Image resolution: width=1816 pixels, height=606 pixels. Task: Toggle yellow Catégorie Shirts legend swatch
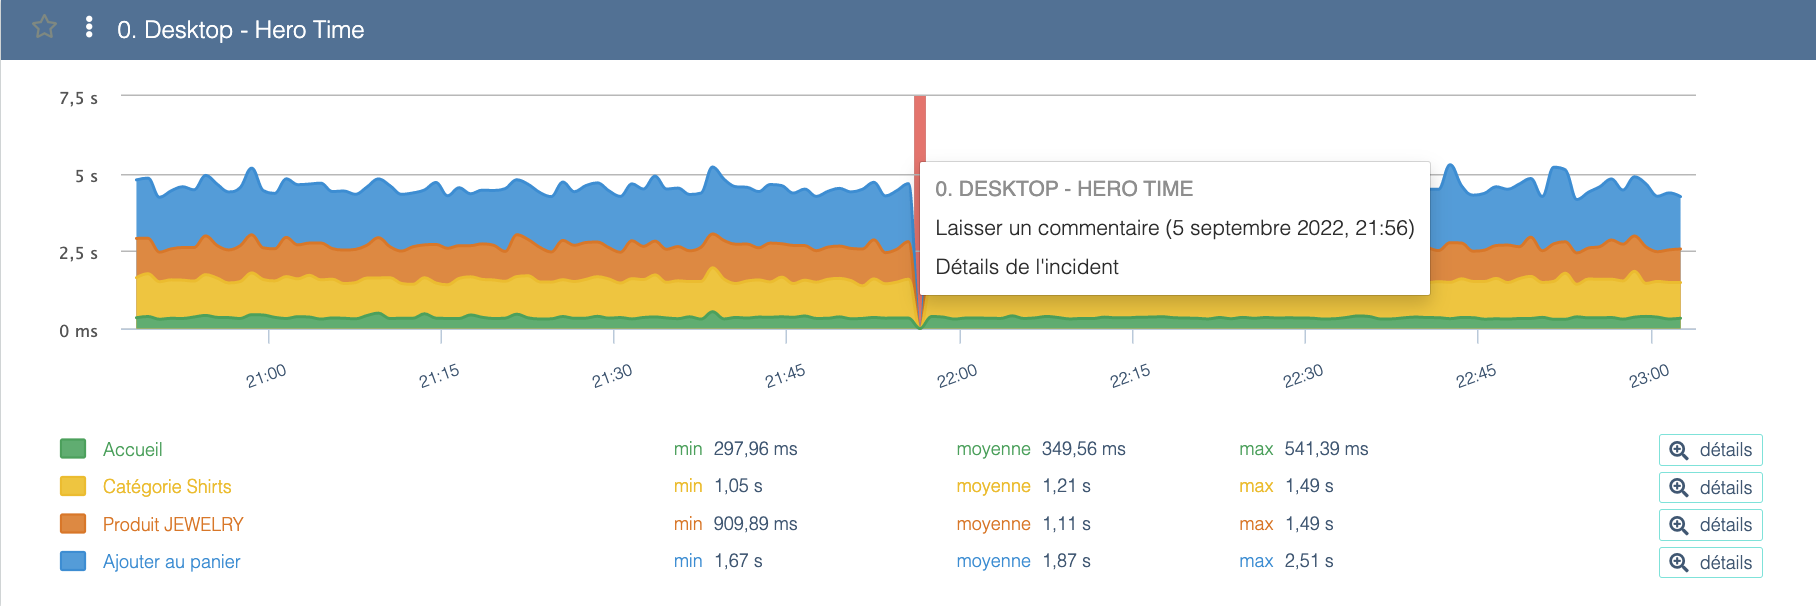[x=73, y=486]
